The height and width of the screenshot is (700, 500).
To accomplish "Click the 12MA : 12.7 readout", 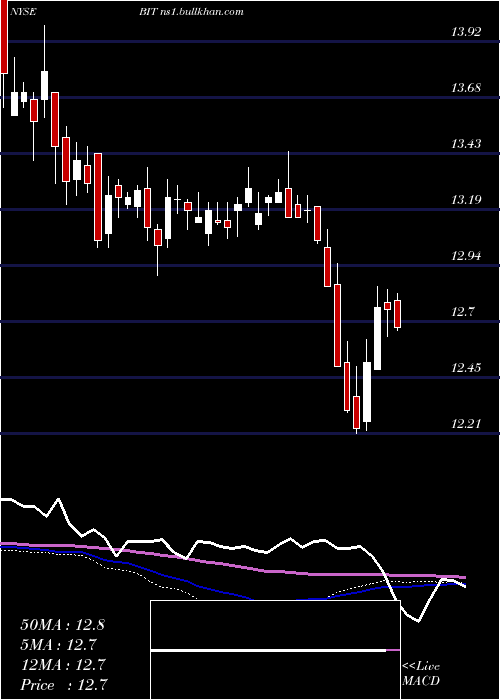I will pos(62,665).
